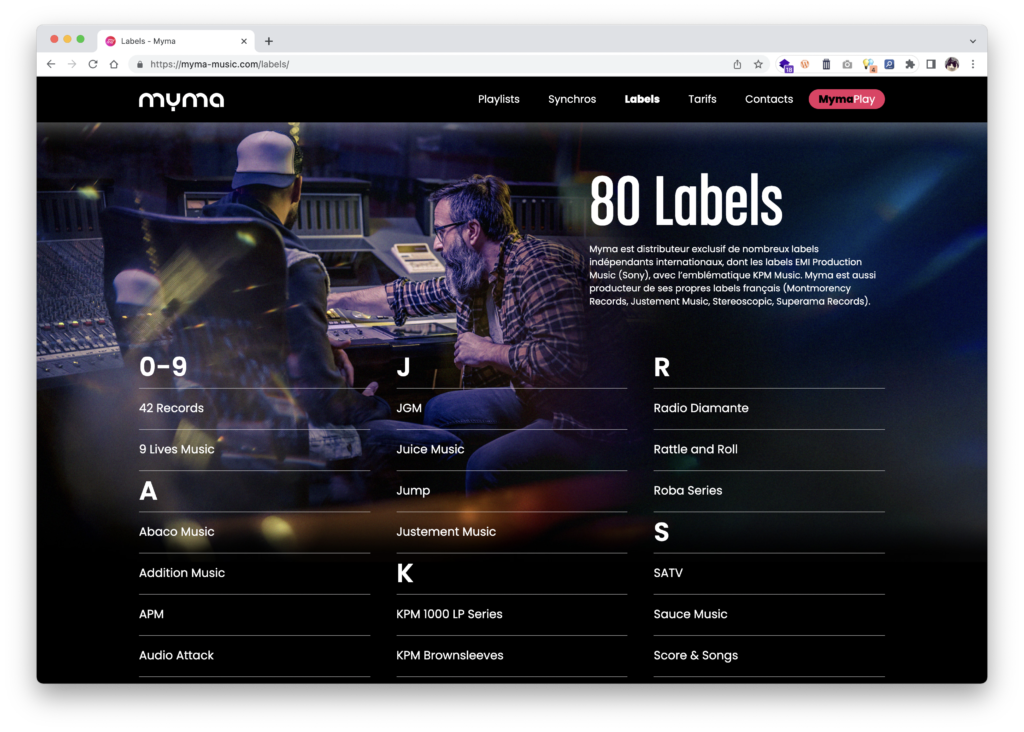Reload the page with the refresh icon
This screenshot has width=1024, height=732.
[93, 64]
